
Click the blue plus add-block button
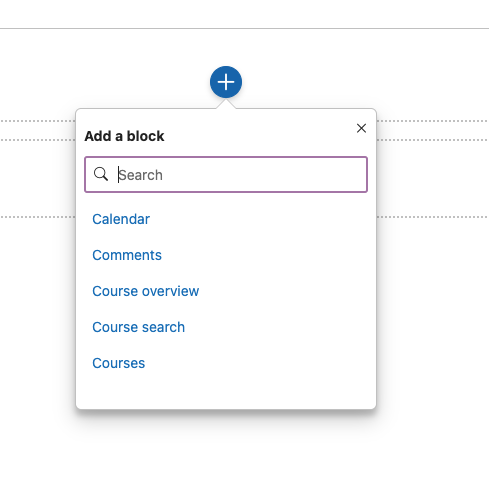click(226, 82)
